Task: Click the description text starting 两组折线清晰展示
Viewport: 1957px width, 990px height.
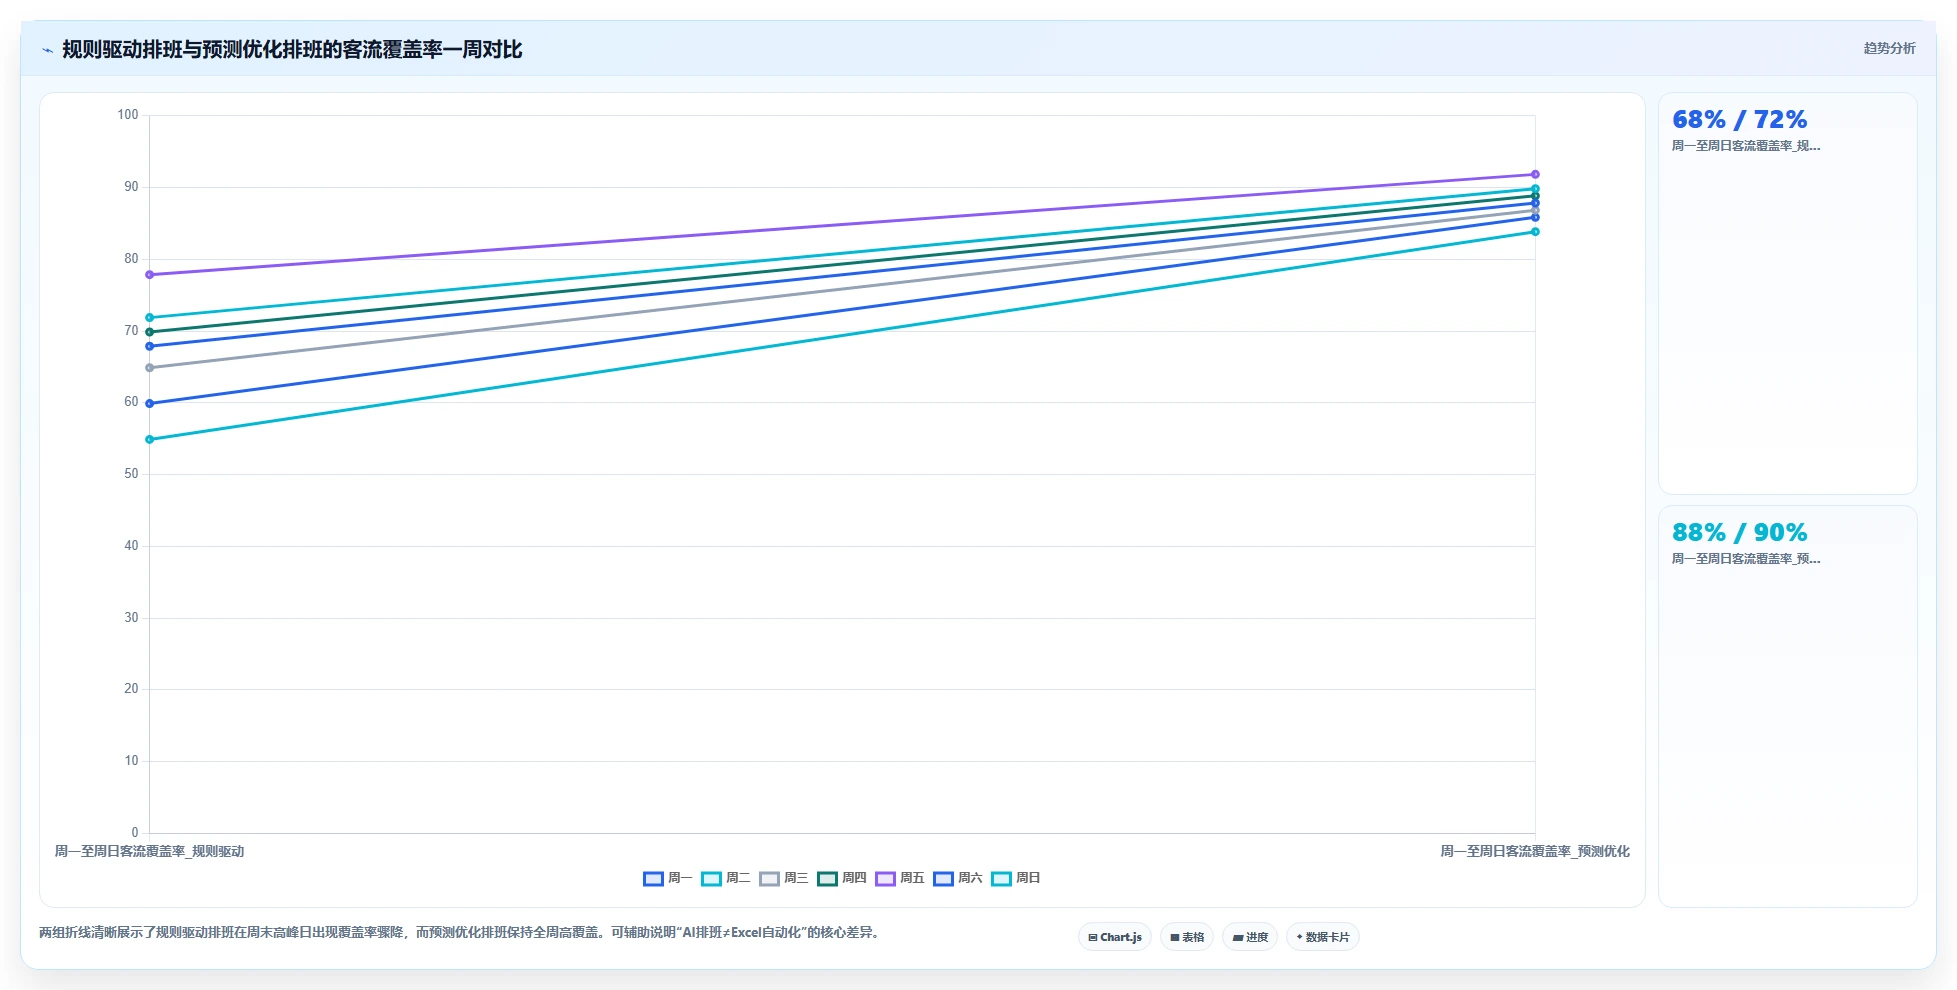Action: [459, 932]
